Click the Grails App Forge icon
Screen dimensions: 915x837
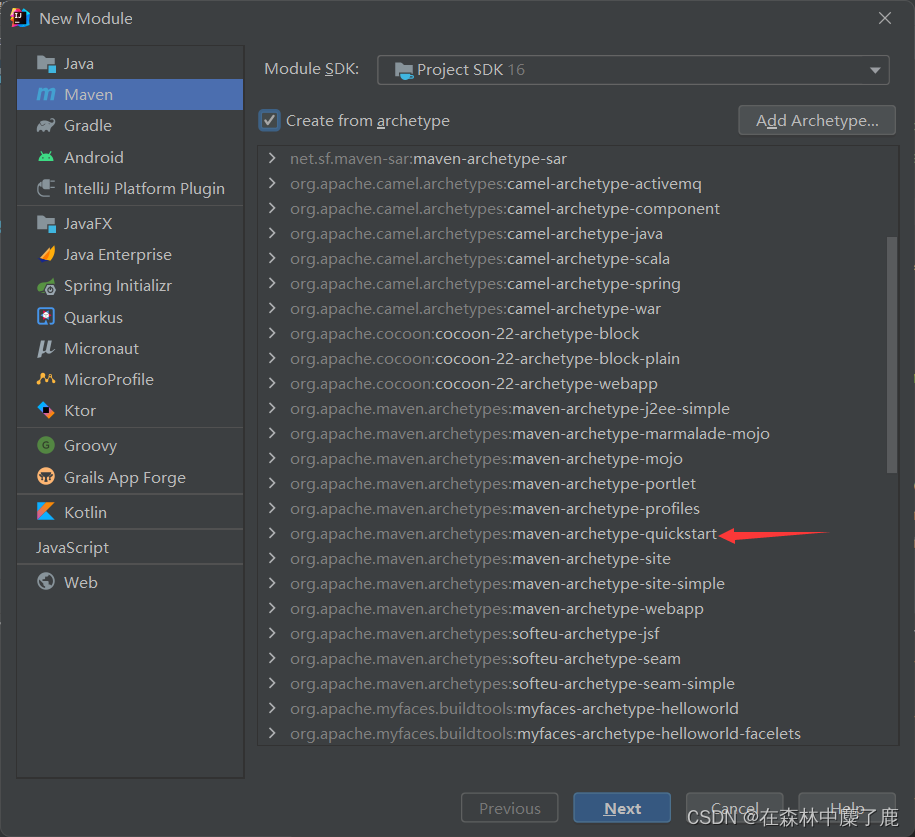46,477
